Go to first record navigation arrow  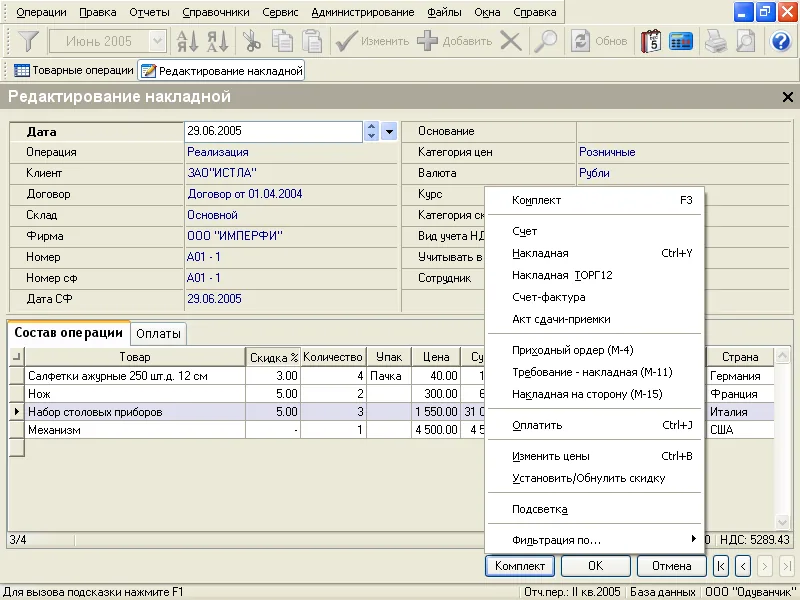(x=721, y=566)
